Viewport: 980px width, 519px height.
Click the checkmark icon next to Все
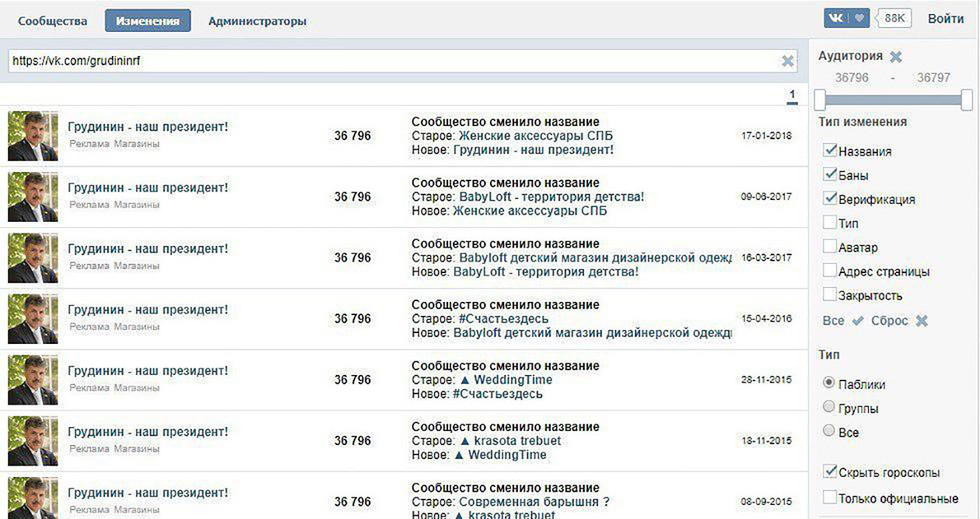[x=857, y=321]
